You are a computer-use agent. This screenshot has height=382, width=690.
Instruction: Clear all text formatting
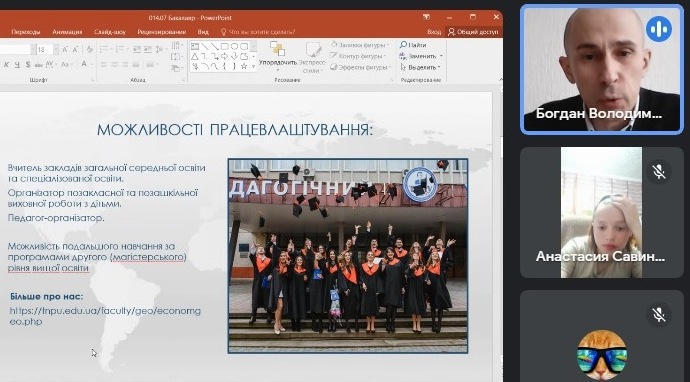[x=89, y=49]
